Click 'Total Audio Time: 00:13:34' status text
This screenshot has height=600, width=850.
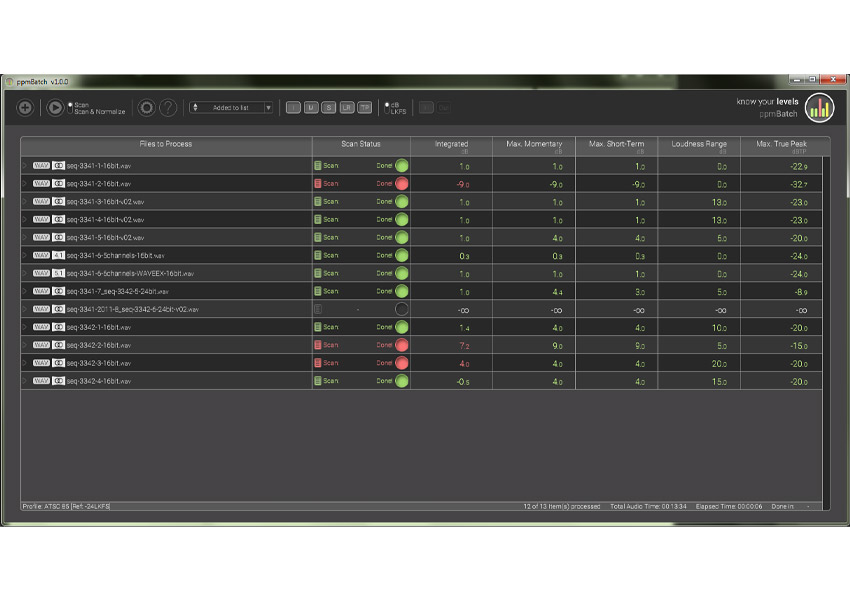648,506
